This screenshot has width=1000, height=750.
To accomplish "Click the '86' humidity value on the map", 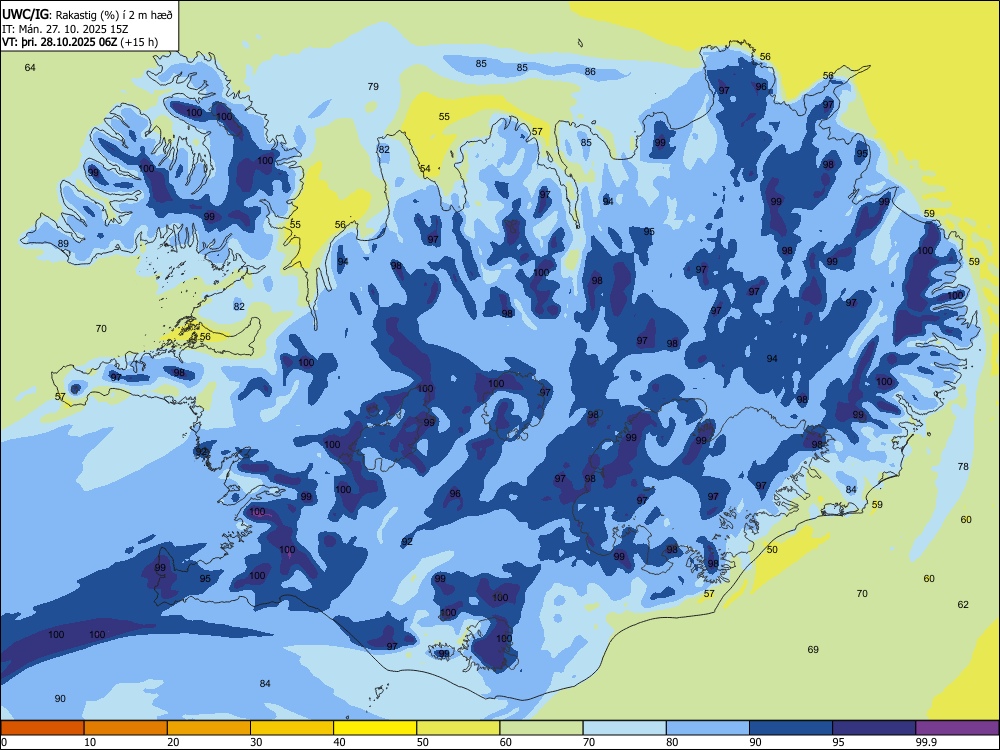I will click(x=590, y=71).
